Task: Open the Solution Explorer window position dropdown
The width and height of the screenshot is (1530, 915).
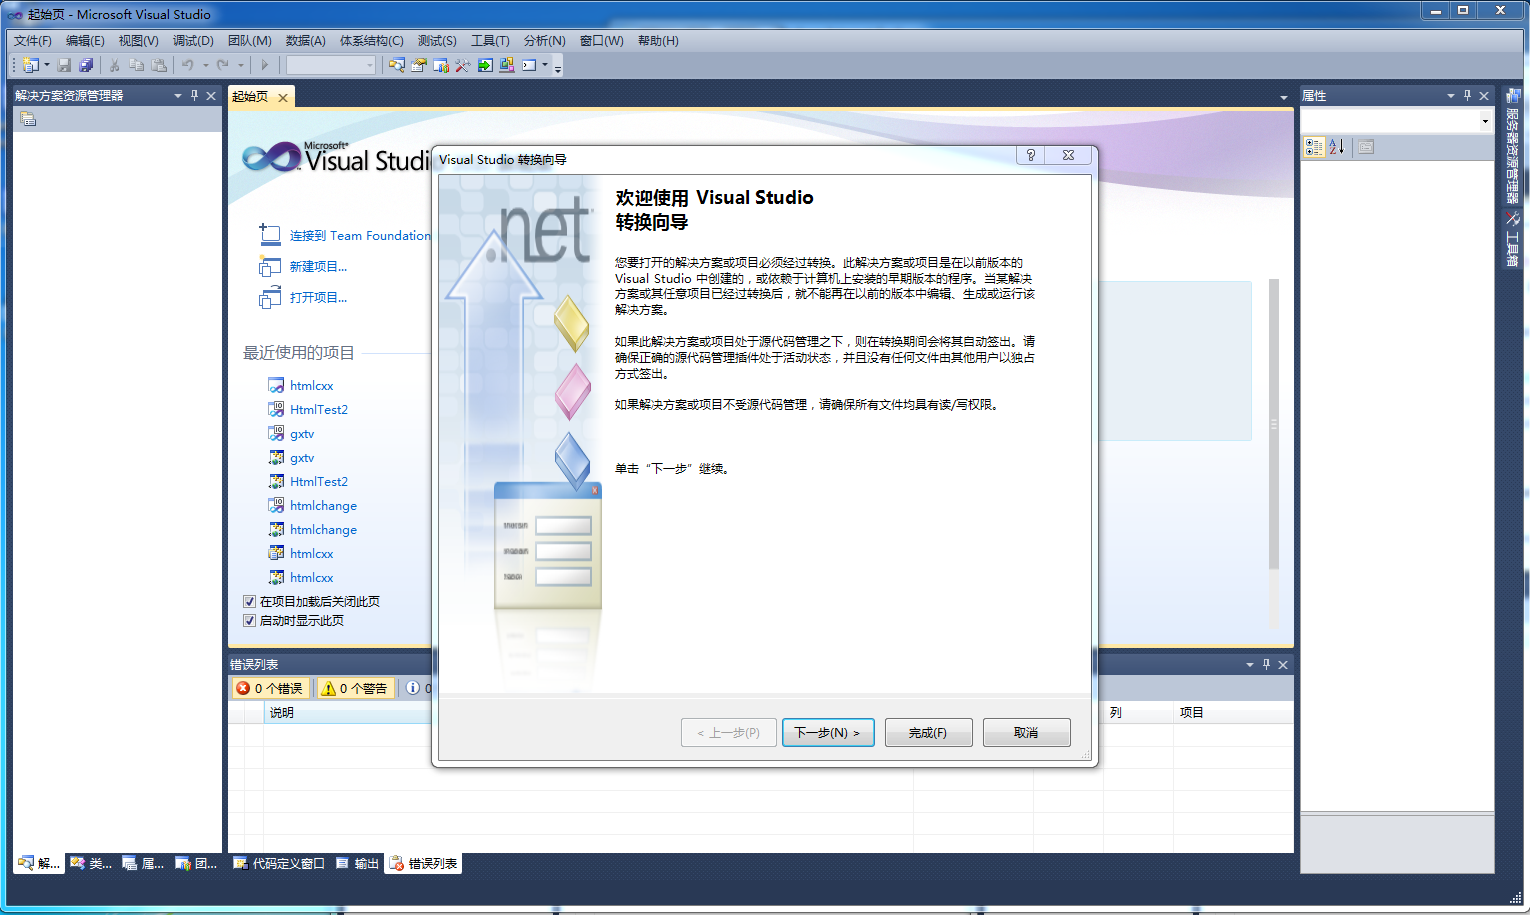Action: pos(178,95)
